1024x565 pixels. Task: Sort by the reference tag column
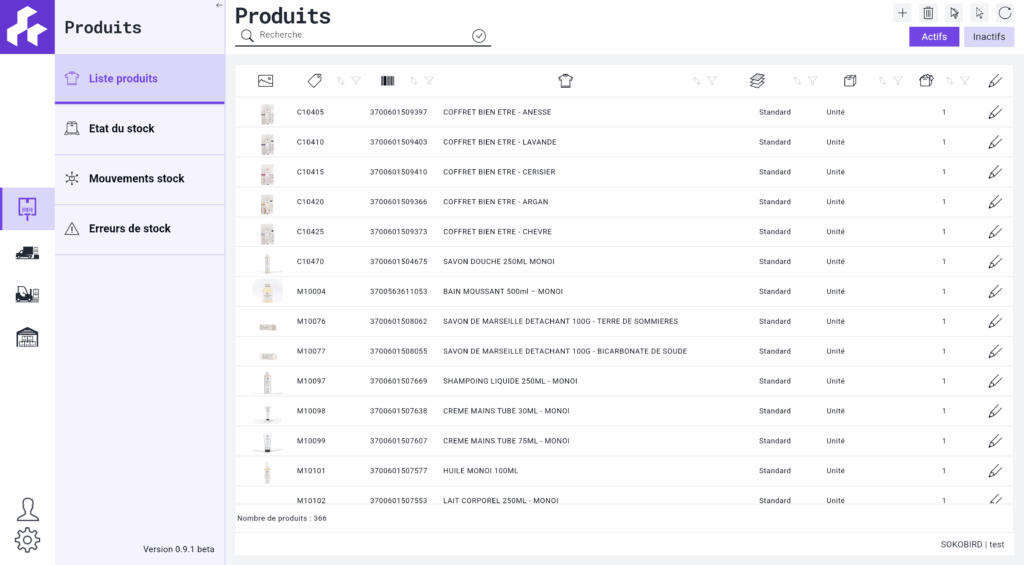(340, 81)
